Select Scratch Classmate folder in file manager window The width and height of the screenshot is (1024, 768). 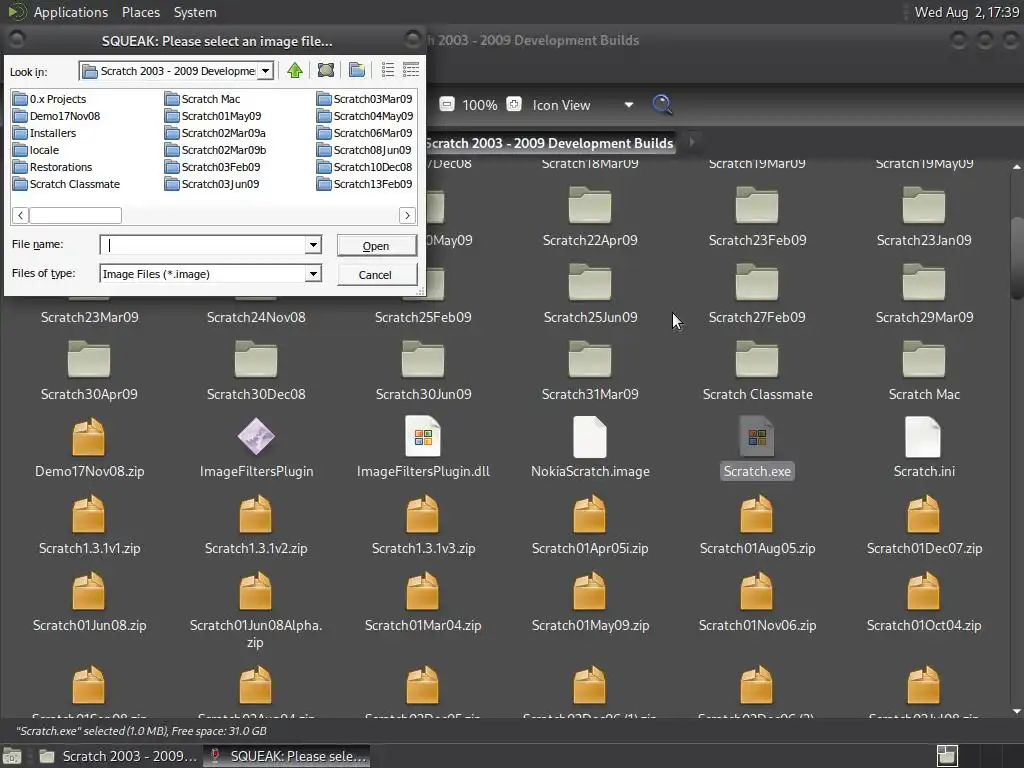757,359
